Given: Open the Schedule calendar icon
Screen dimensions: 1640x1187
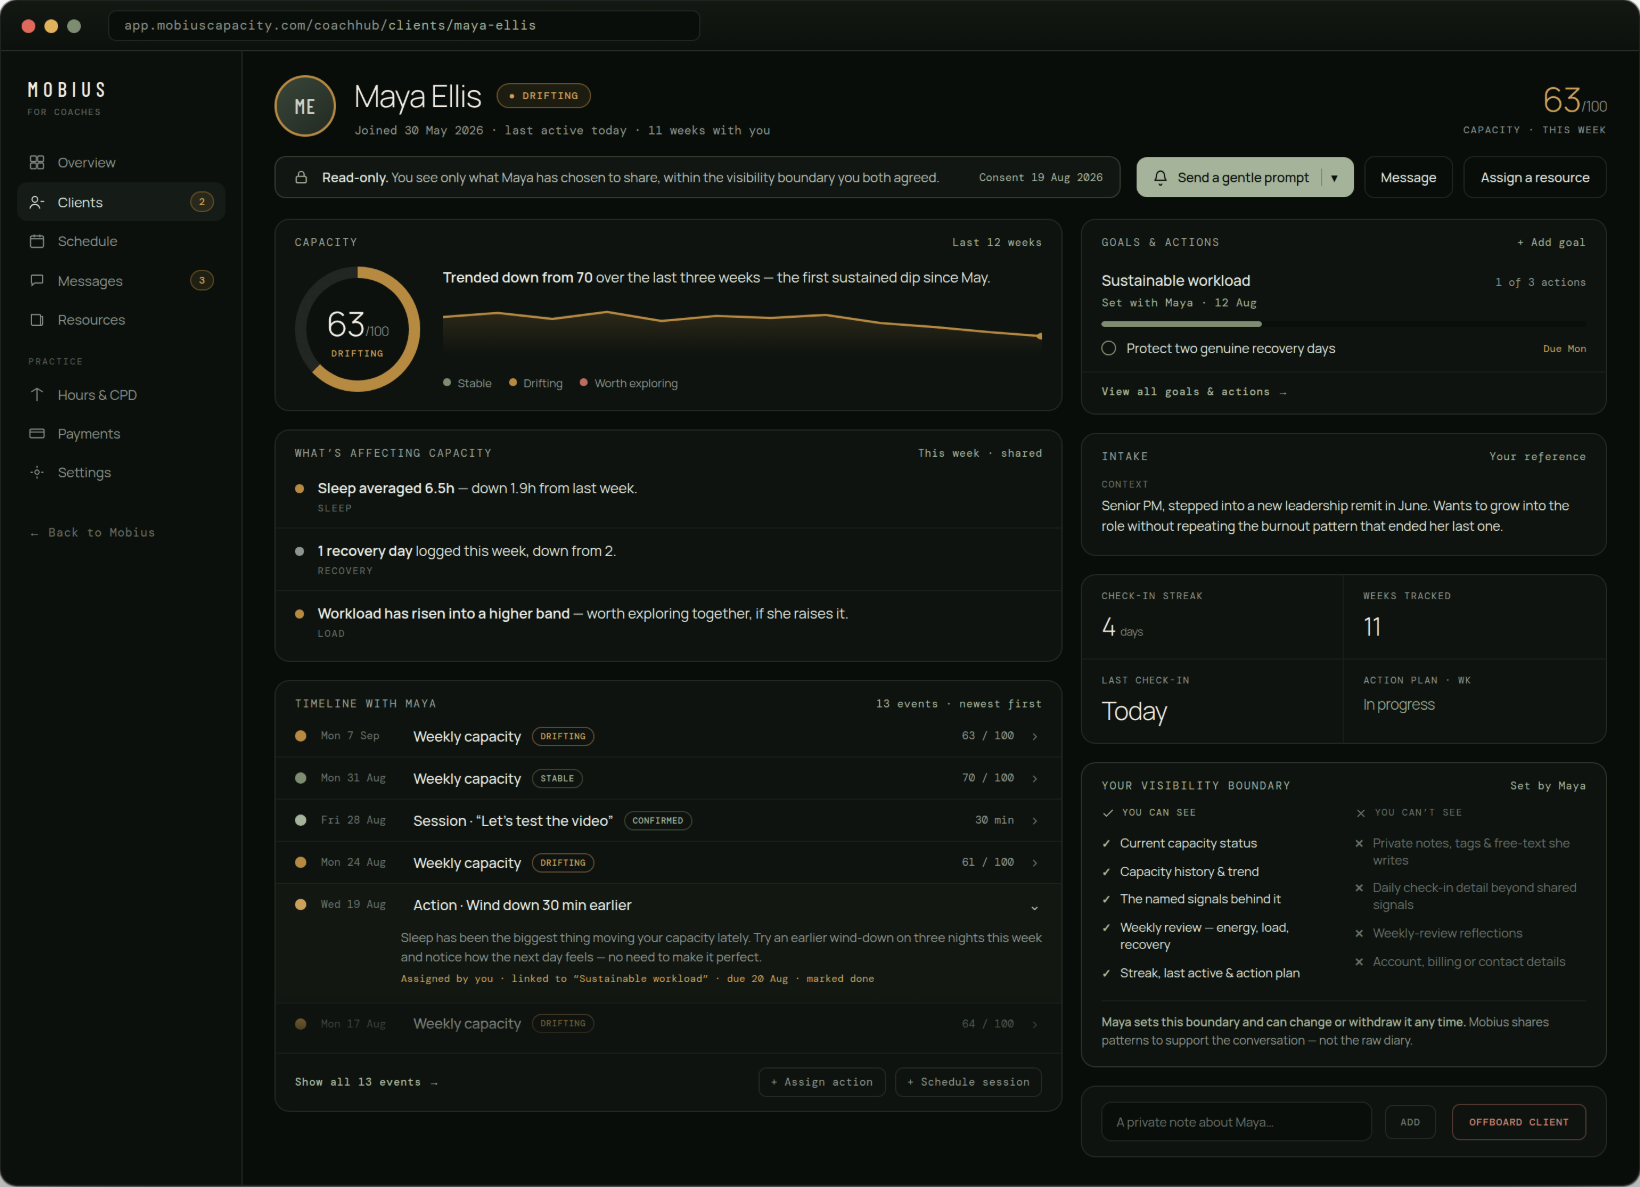Looking at the screenshot, I should coord(37,241).
